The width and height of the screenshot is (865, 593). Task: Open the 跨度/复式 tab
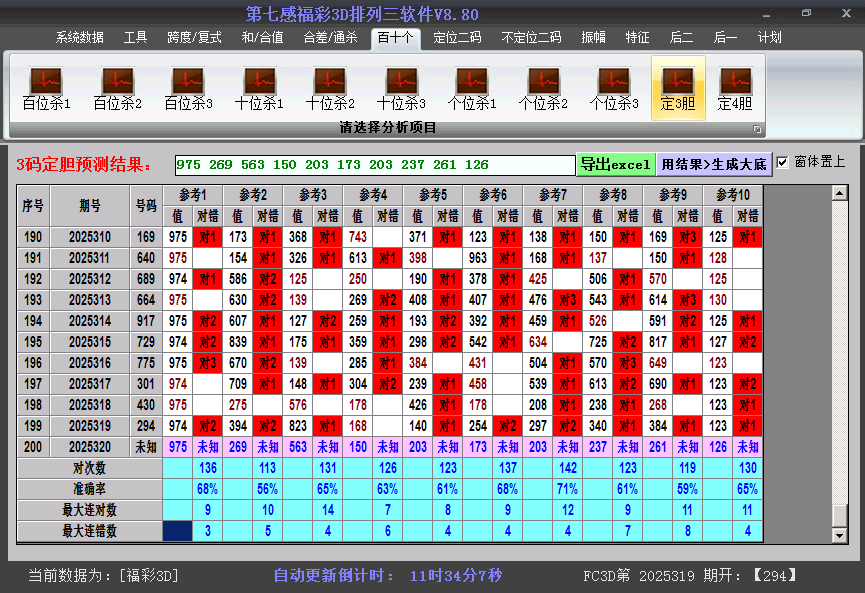click(194, 38)
